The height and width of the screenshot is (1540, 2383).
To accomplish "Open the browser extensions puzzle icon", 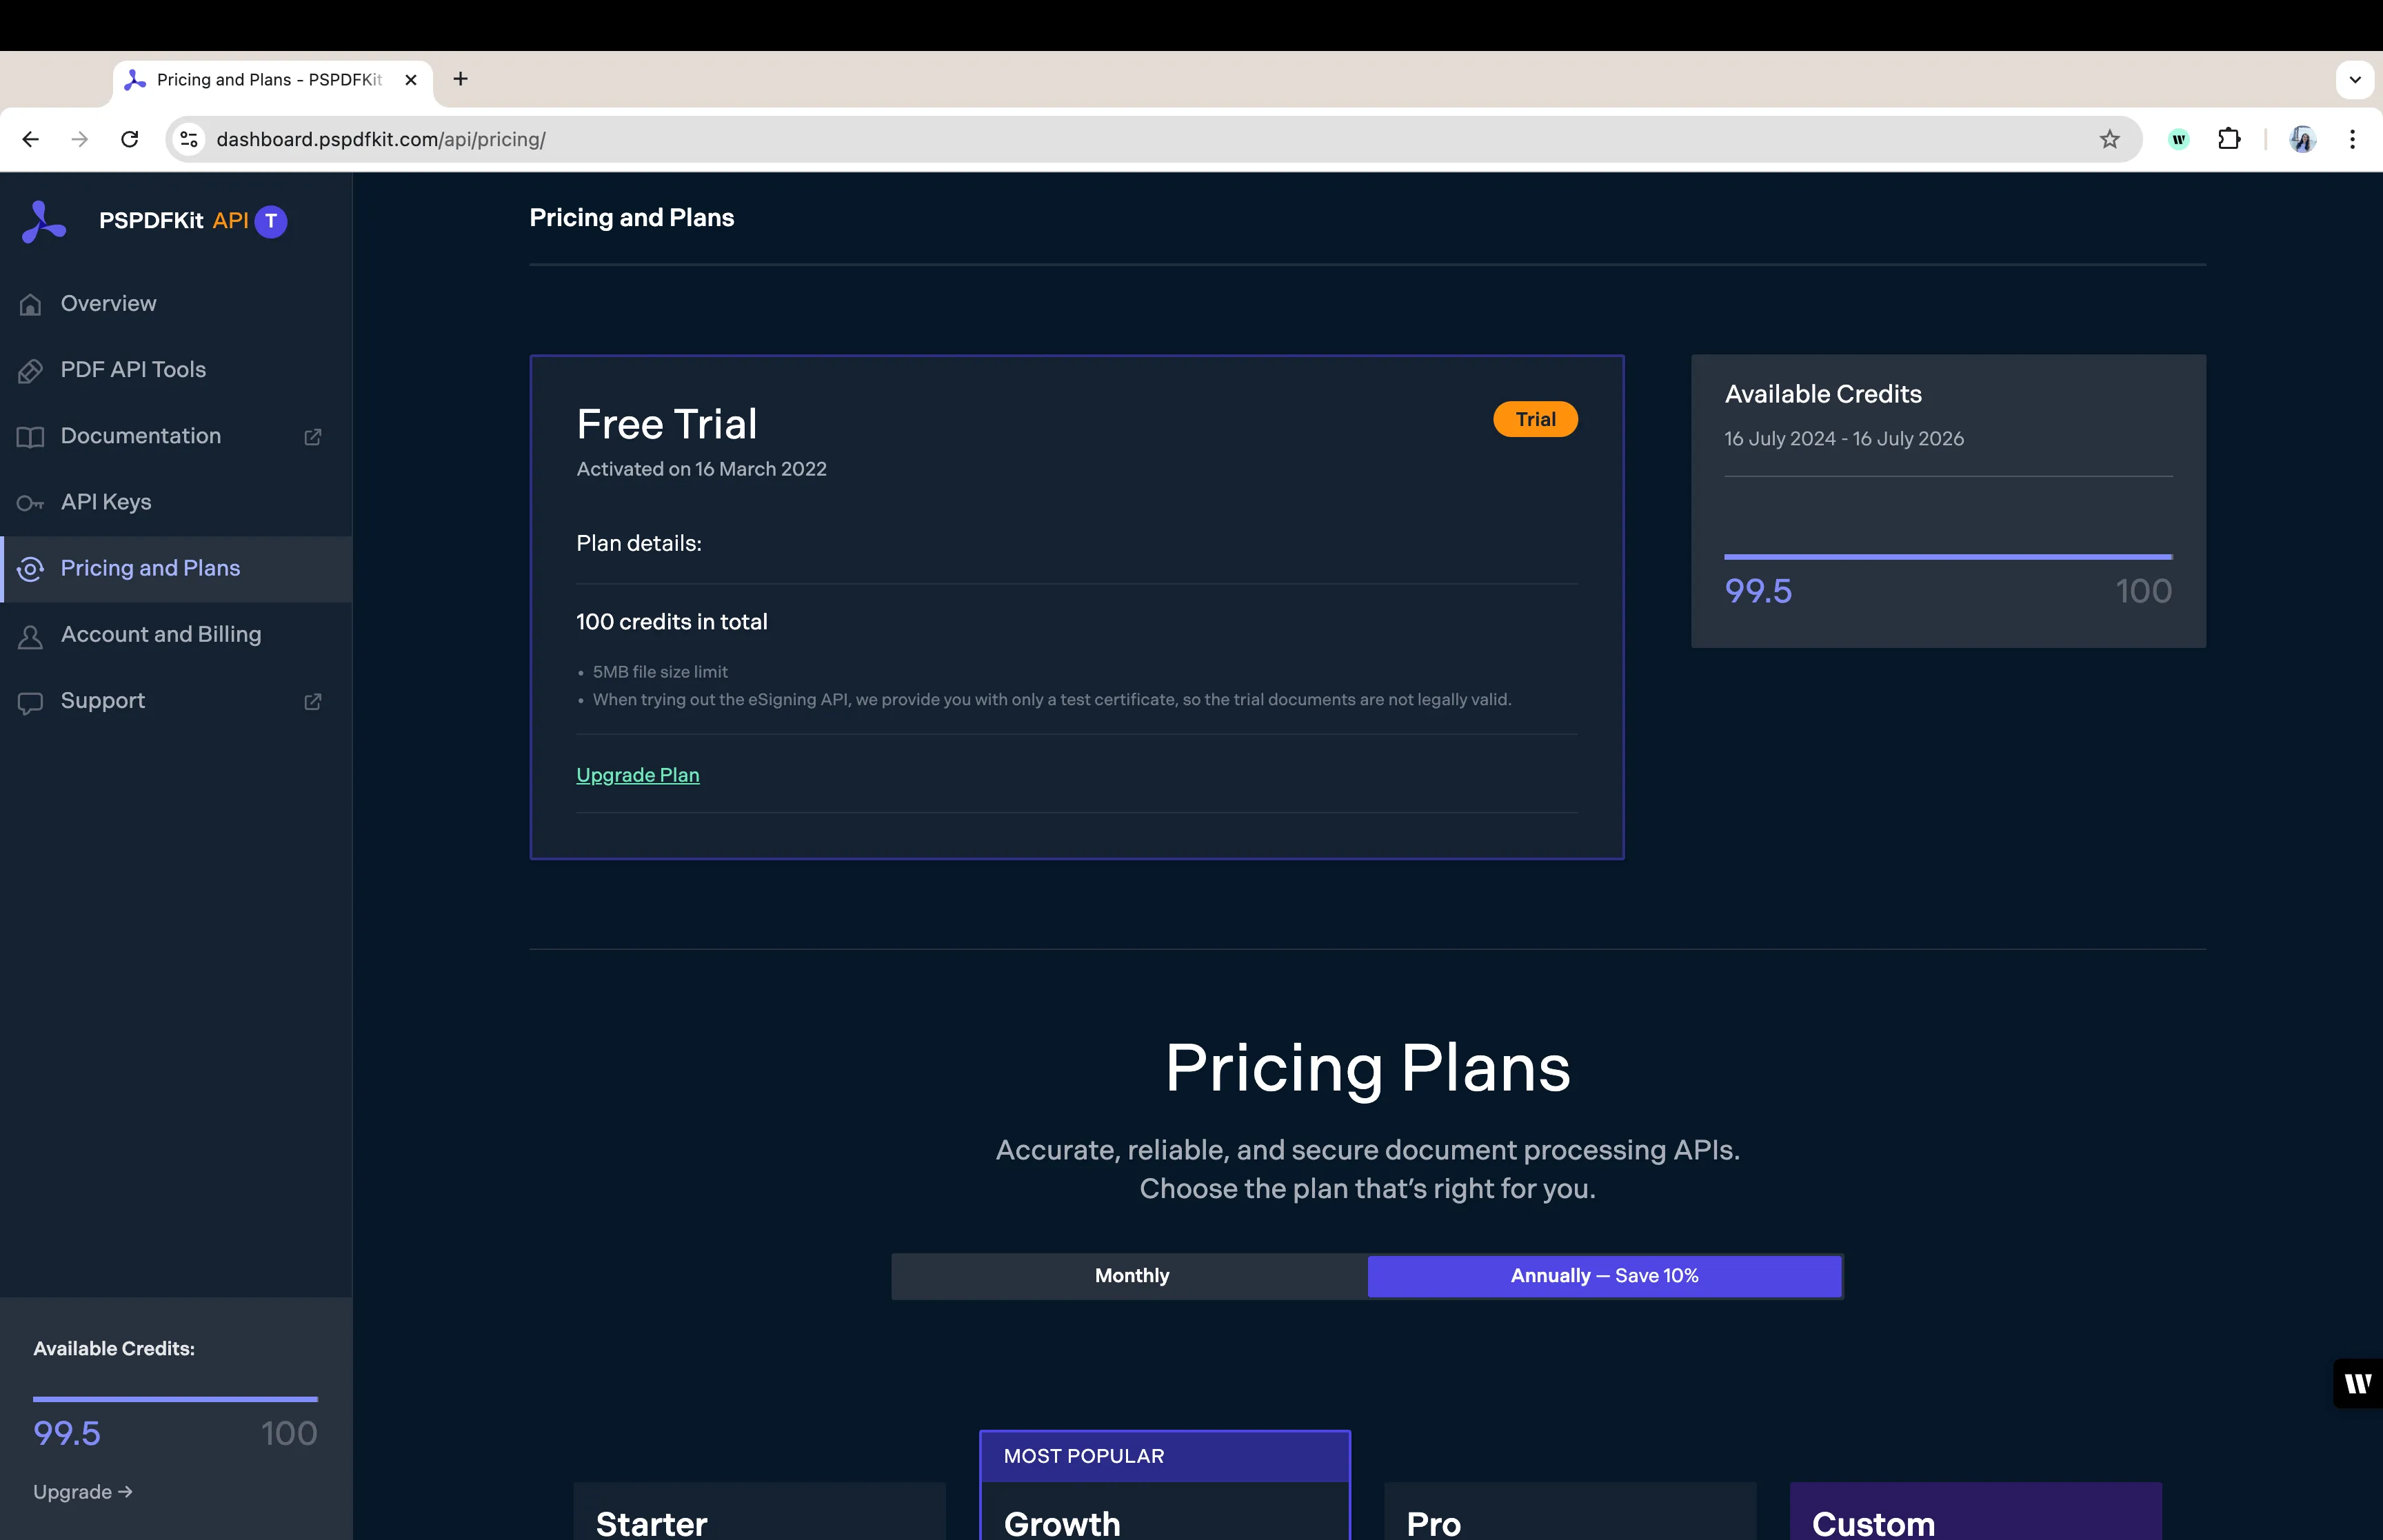I will click(2229, 139).
